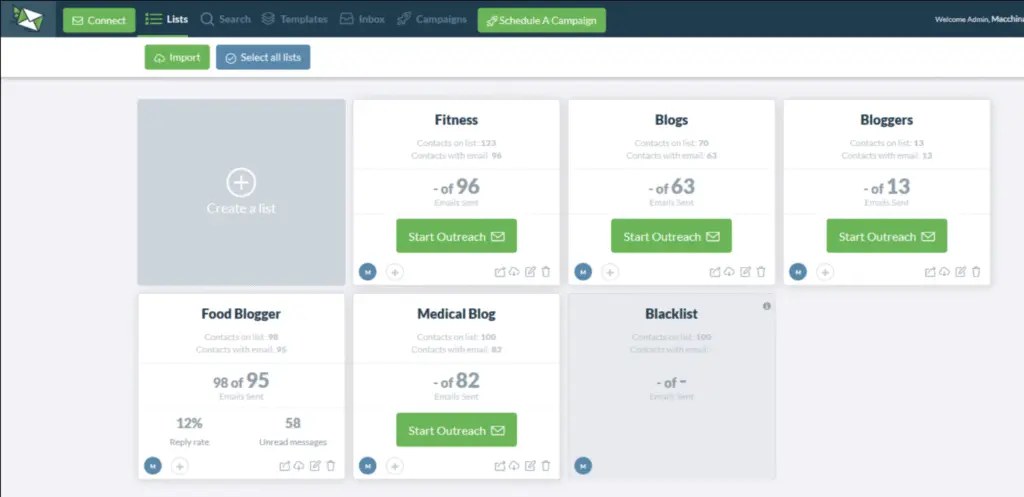Click the export icon on Medical Blog card
Image resolution: width=1024 pixels, height=497 pixels.
(500, 466)
